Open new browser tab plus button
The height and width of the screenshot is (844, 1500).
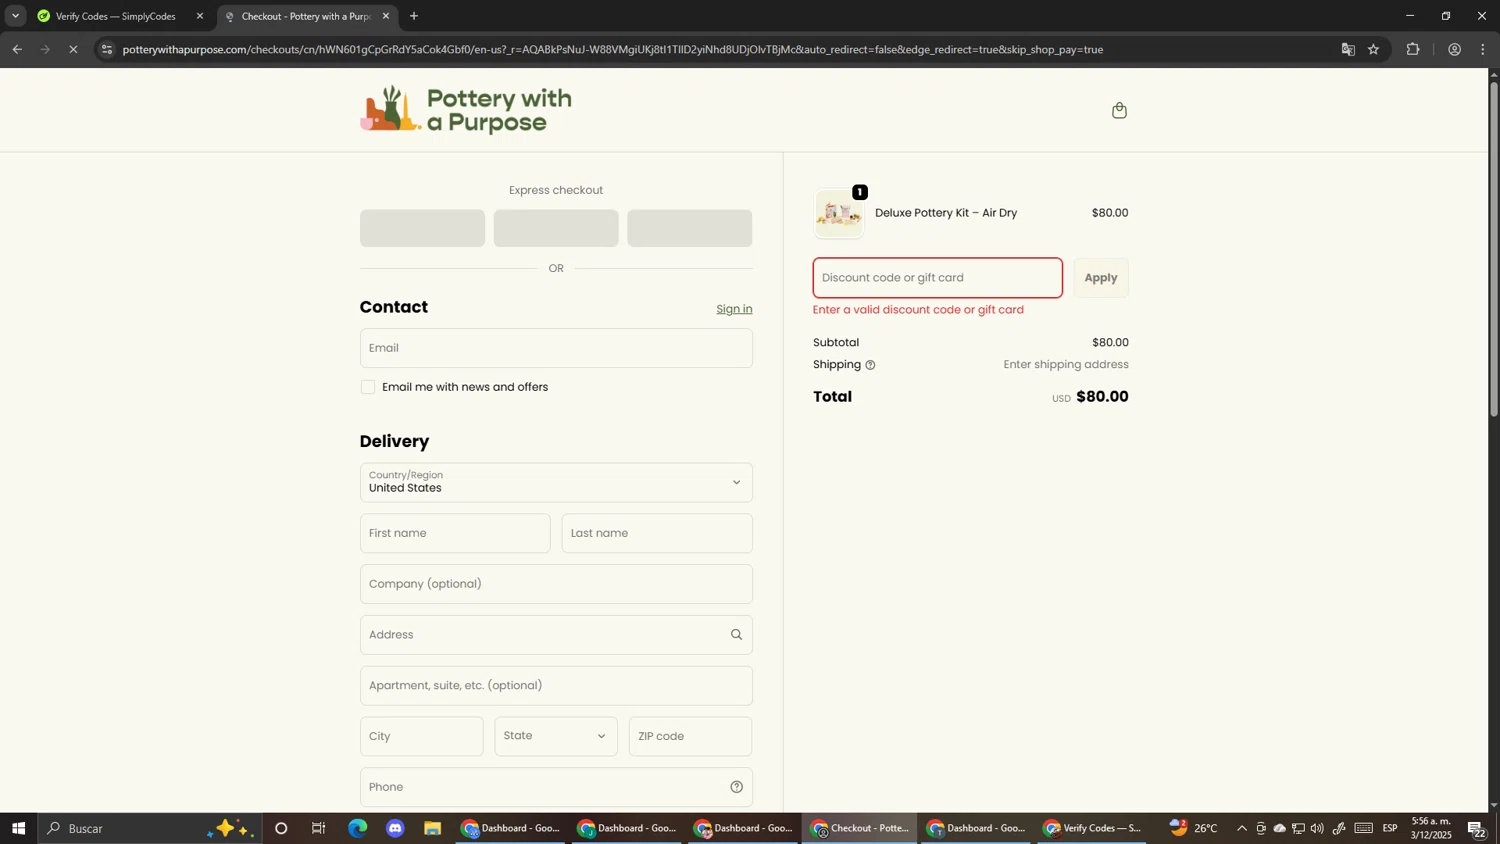pos(414,16)
